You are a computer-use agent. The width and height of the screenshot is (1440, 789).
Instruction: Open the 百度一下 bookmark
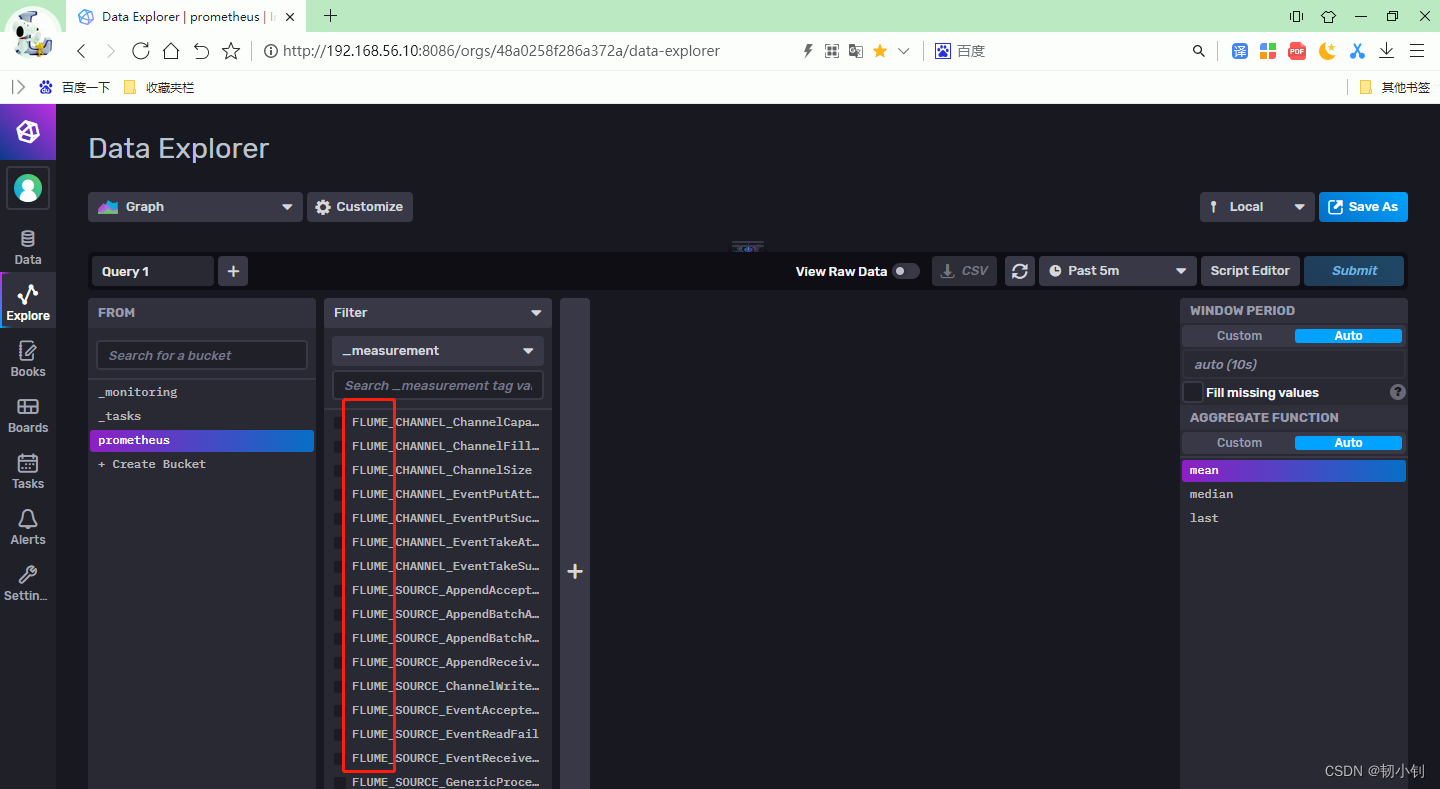click(75, 88)
